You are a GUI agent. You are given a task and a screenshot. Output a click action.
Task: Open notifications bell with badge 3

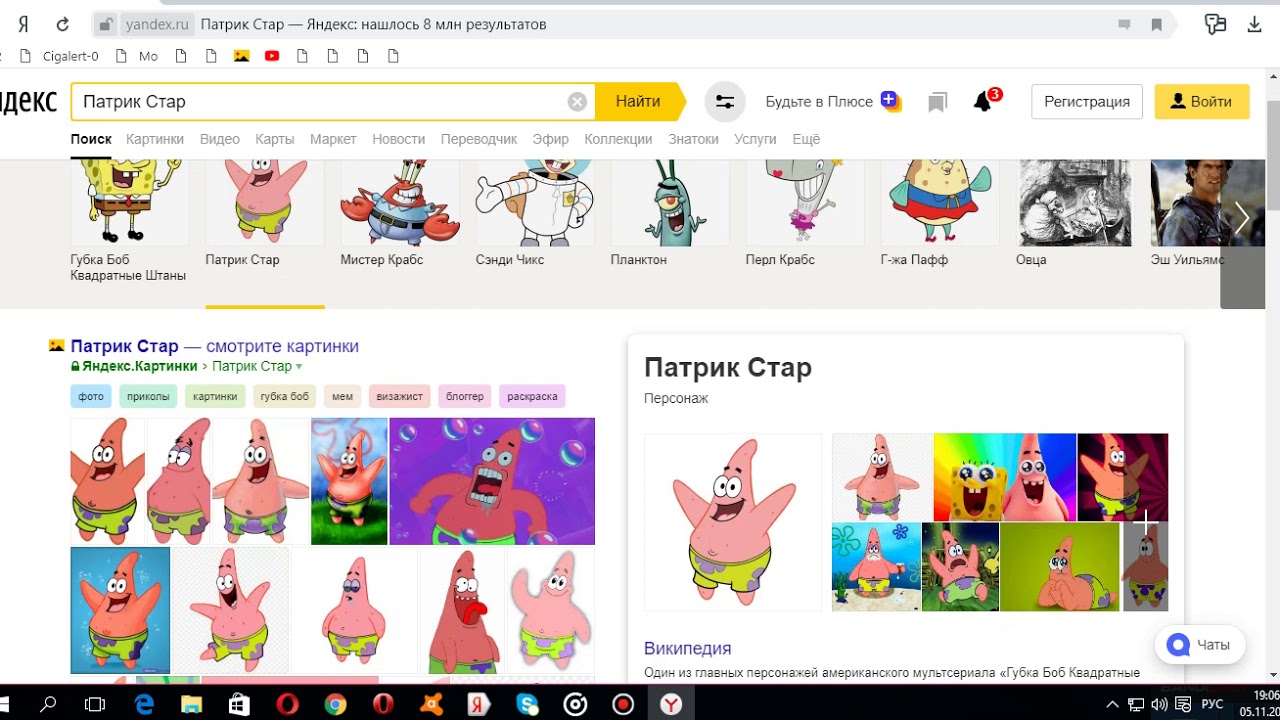pyautogui.click(x=985, y=101)
